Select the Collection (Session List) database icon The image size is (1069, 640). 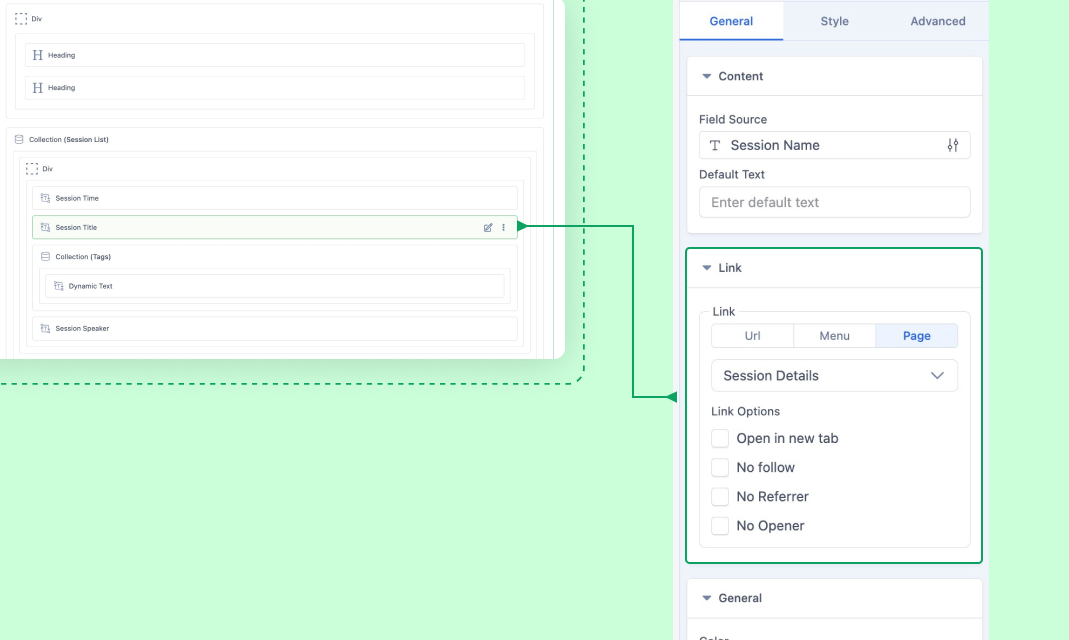pos(19,140)
